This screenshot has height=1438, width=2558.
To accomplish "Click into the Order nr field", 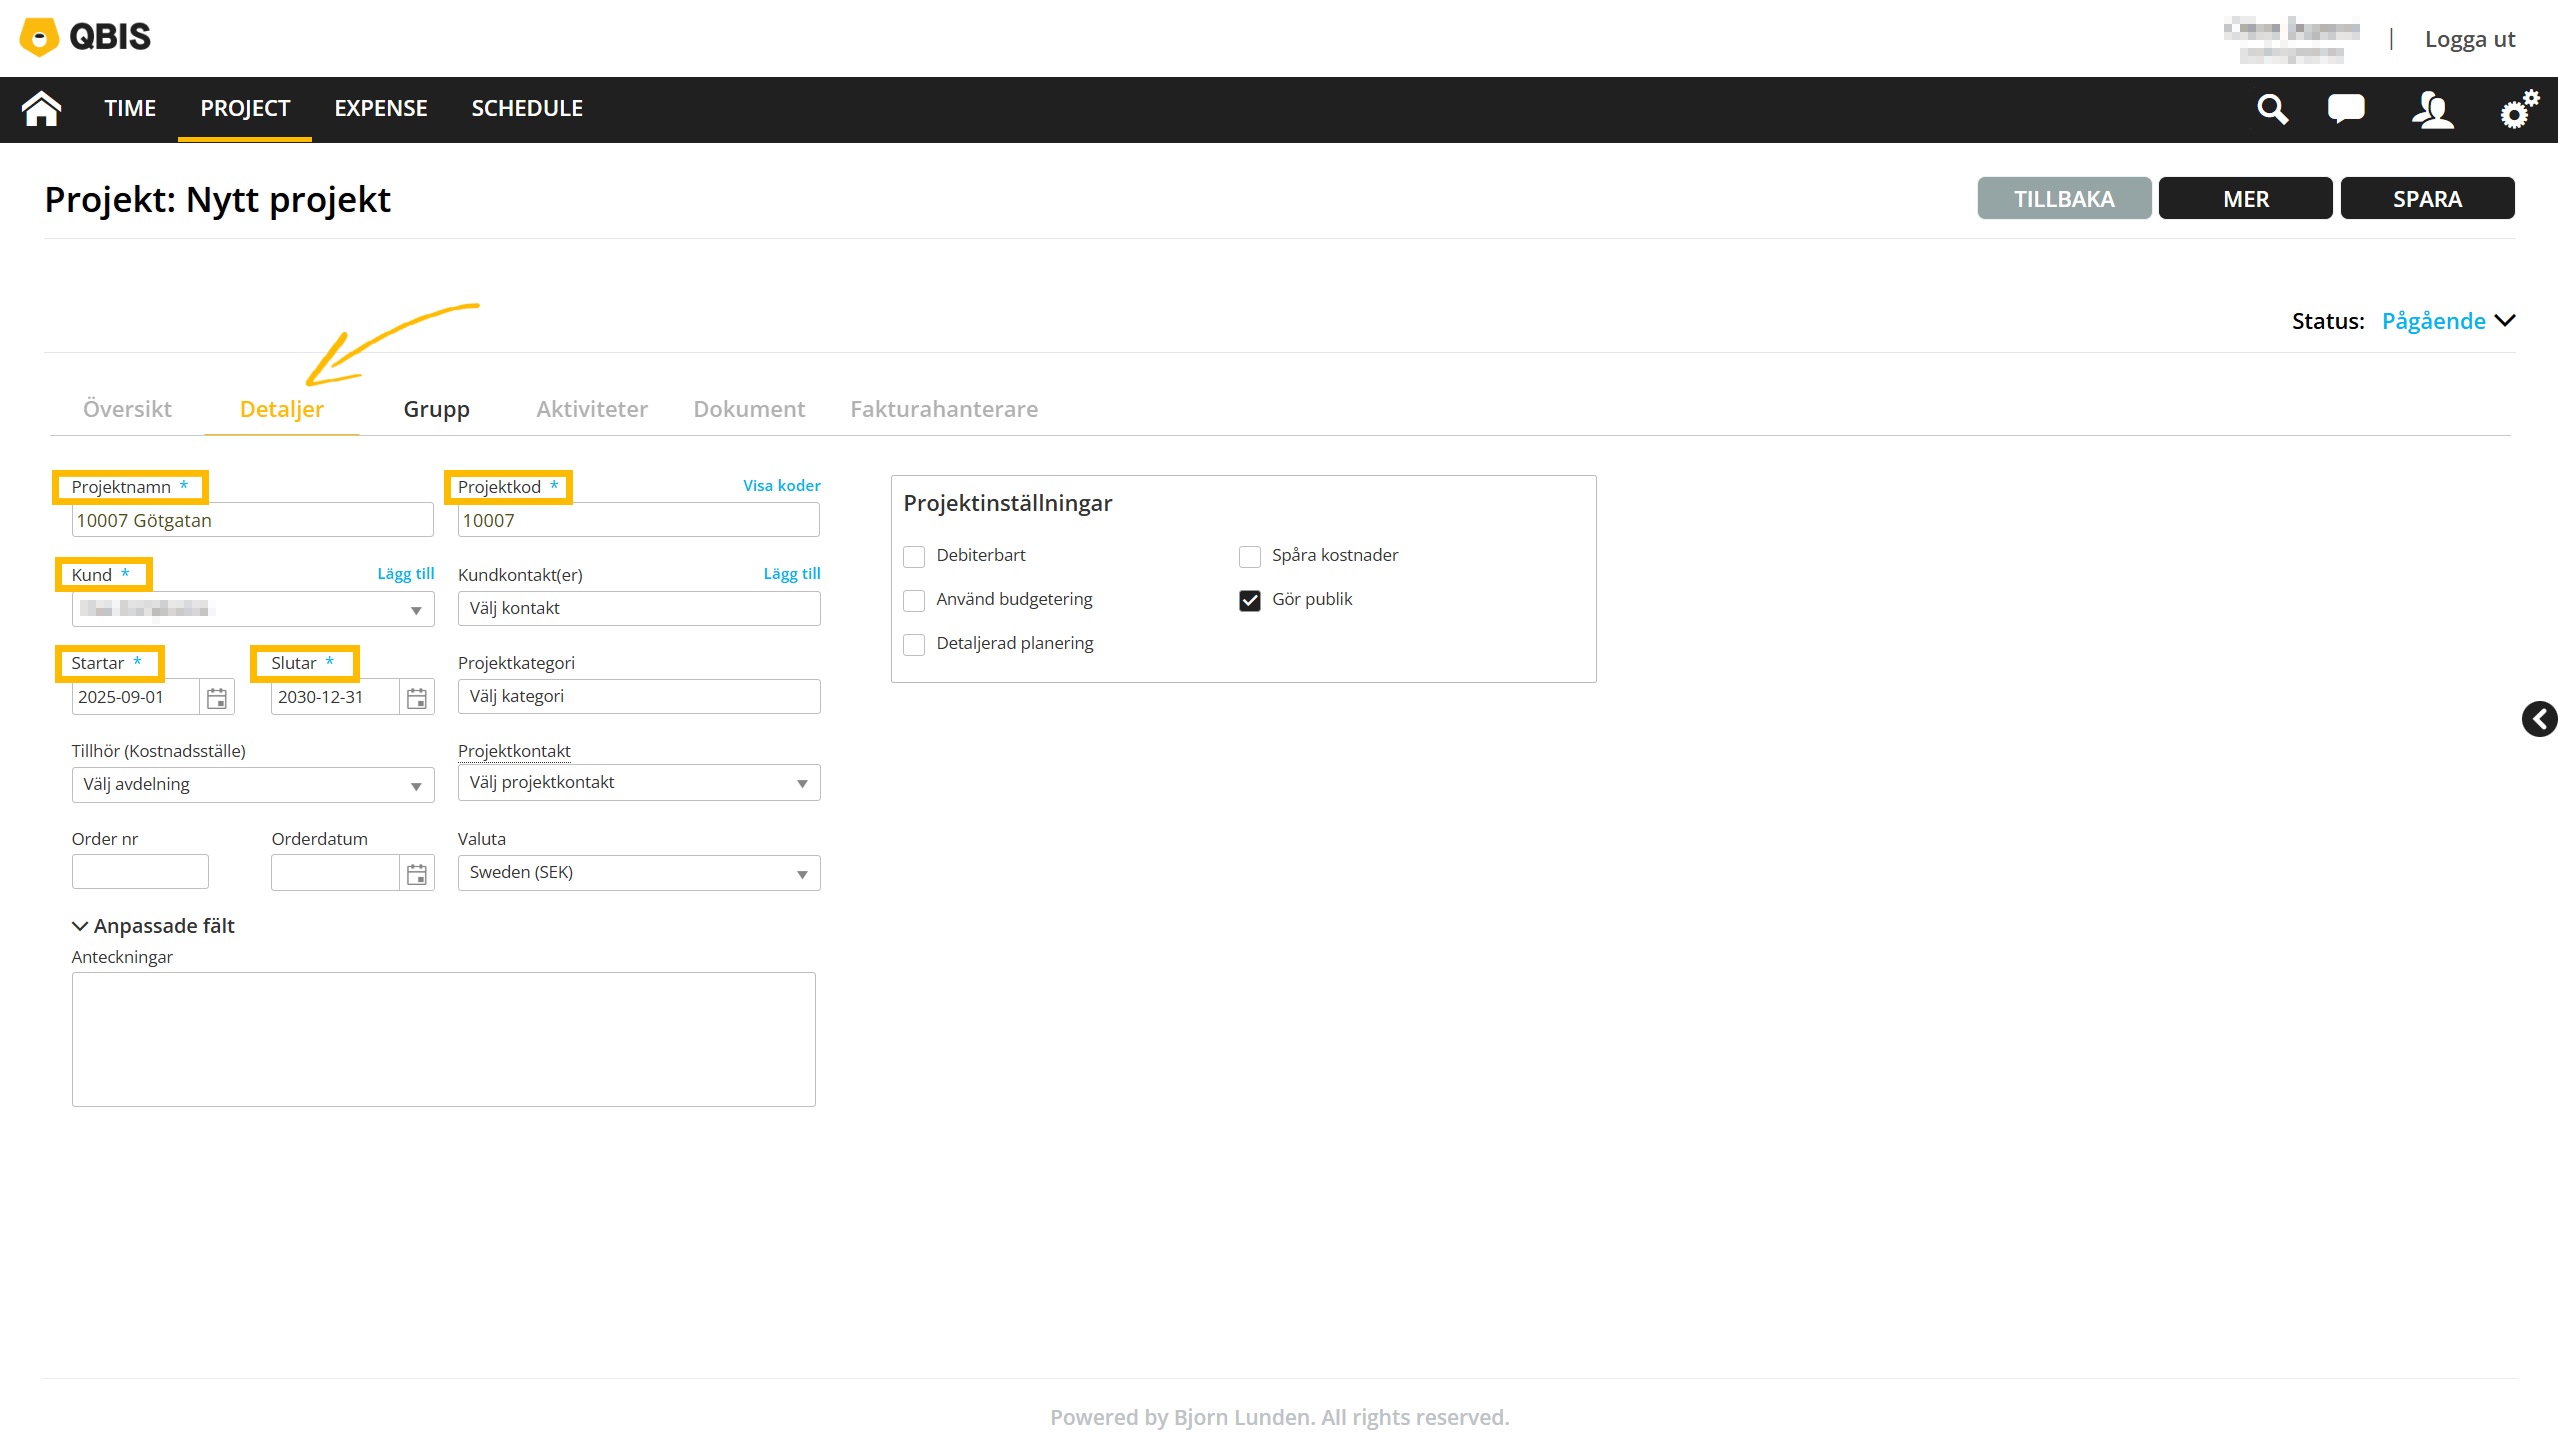I will pyautogui.click(x=140, y=872).
